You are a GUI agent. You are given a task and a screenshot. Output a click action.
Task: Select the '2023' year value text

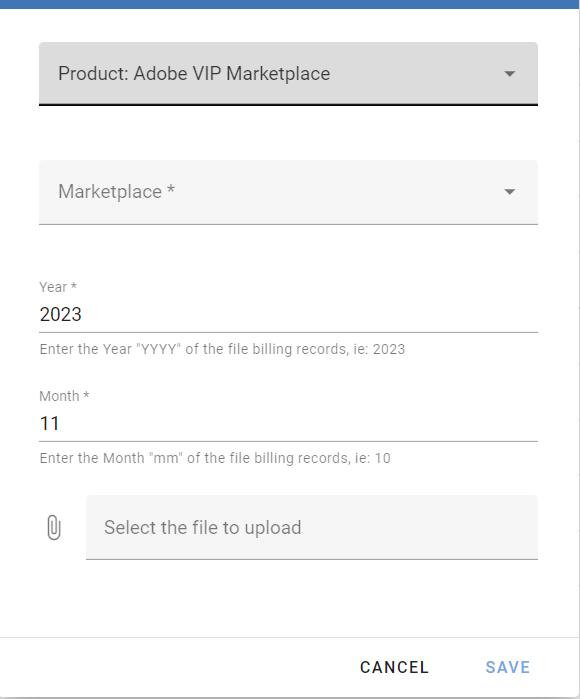[61, 315]
